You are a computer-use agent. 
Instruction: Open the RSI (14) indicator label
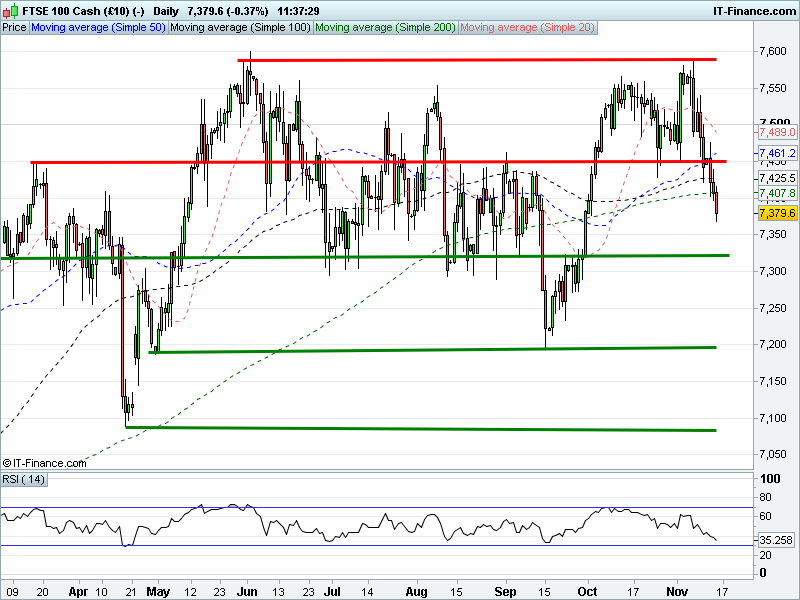point(24,480)
